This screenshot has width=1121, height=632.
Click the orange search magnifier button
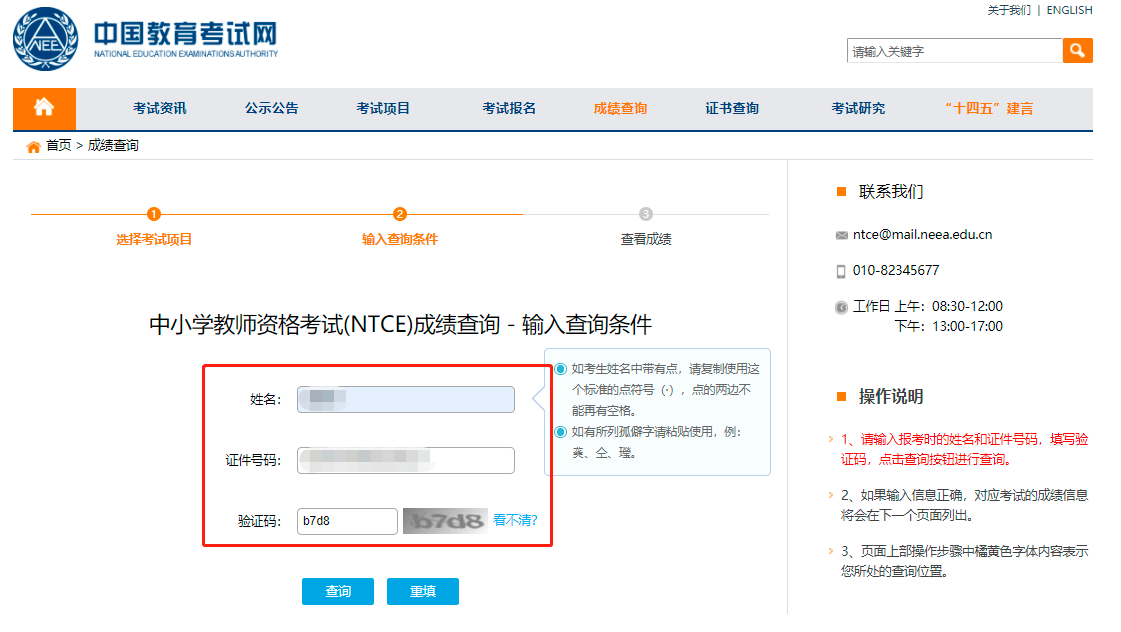1077,51
